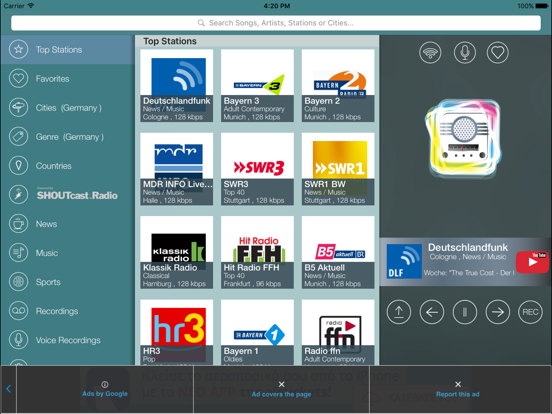Click the search field for songs and stations
The height and width of the screenshot is (414, 552).
[276, 23]
